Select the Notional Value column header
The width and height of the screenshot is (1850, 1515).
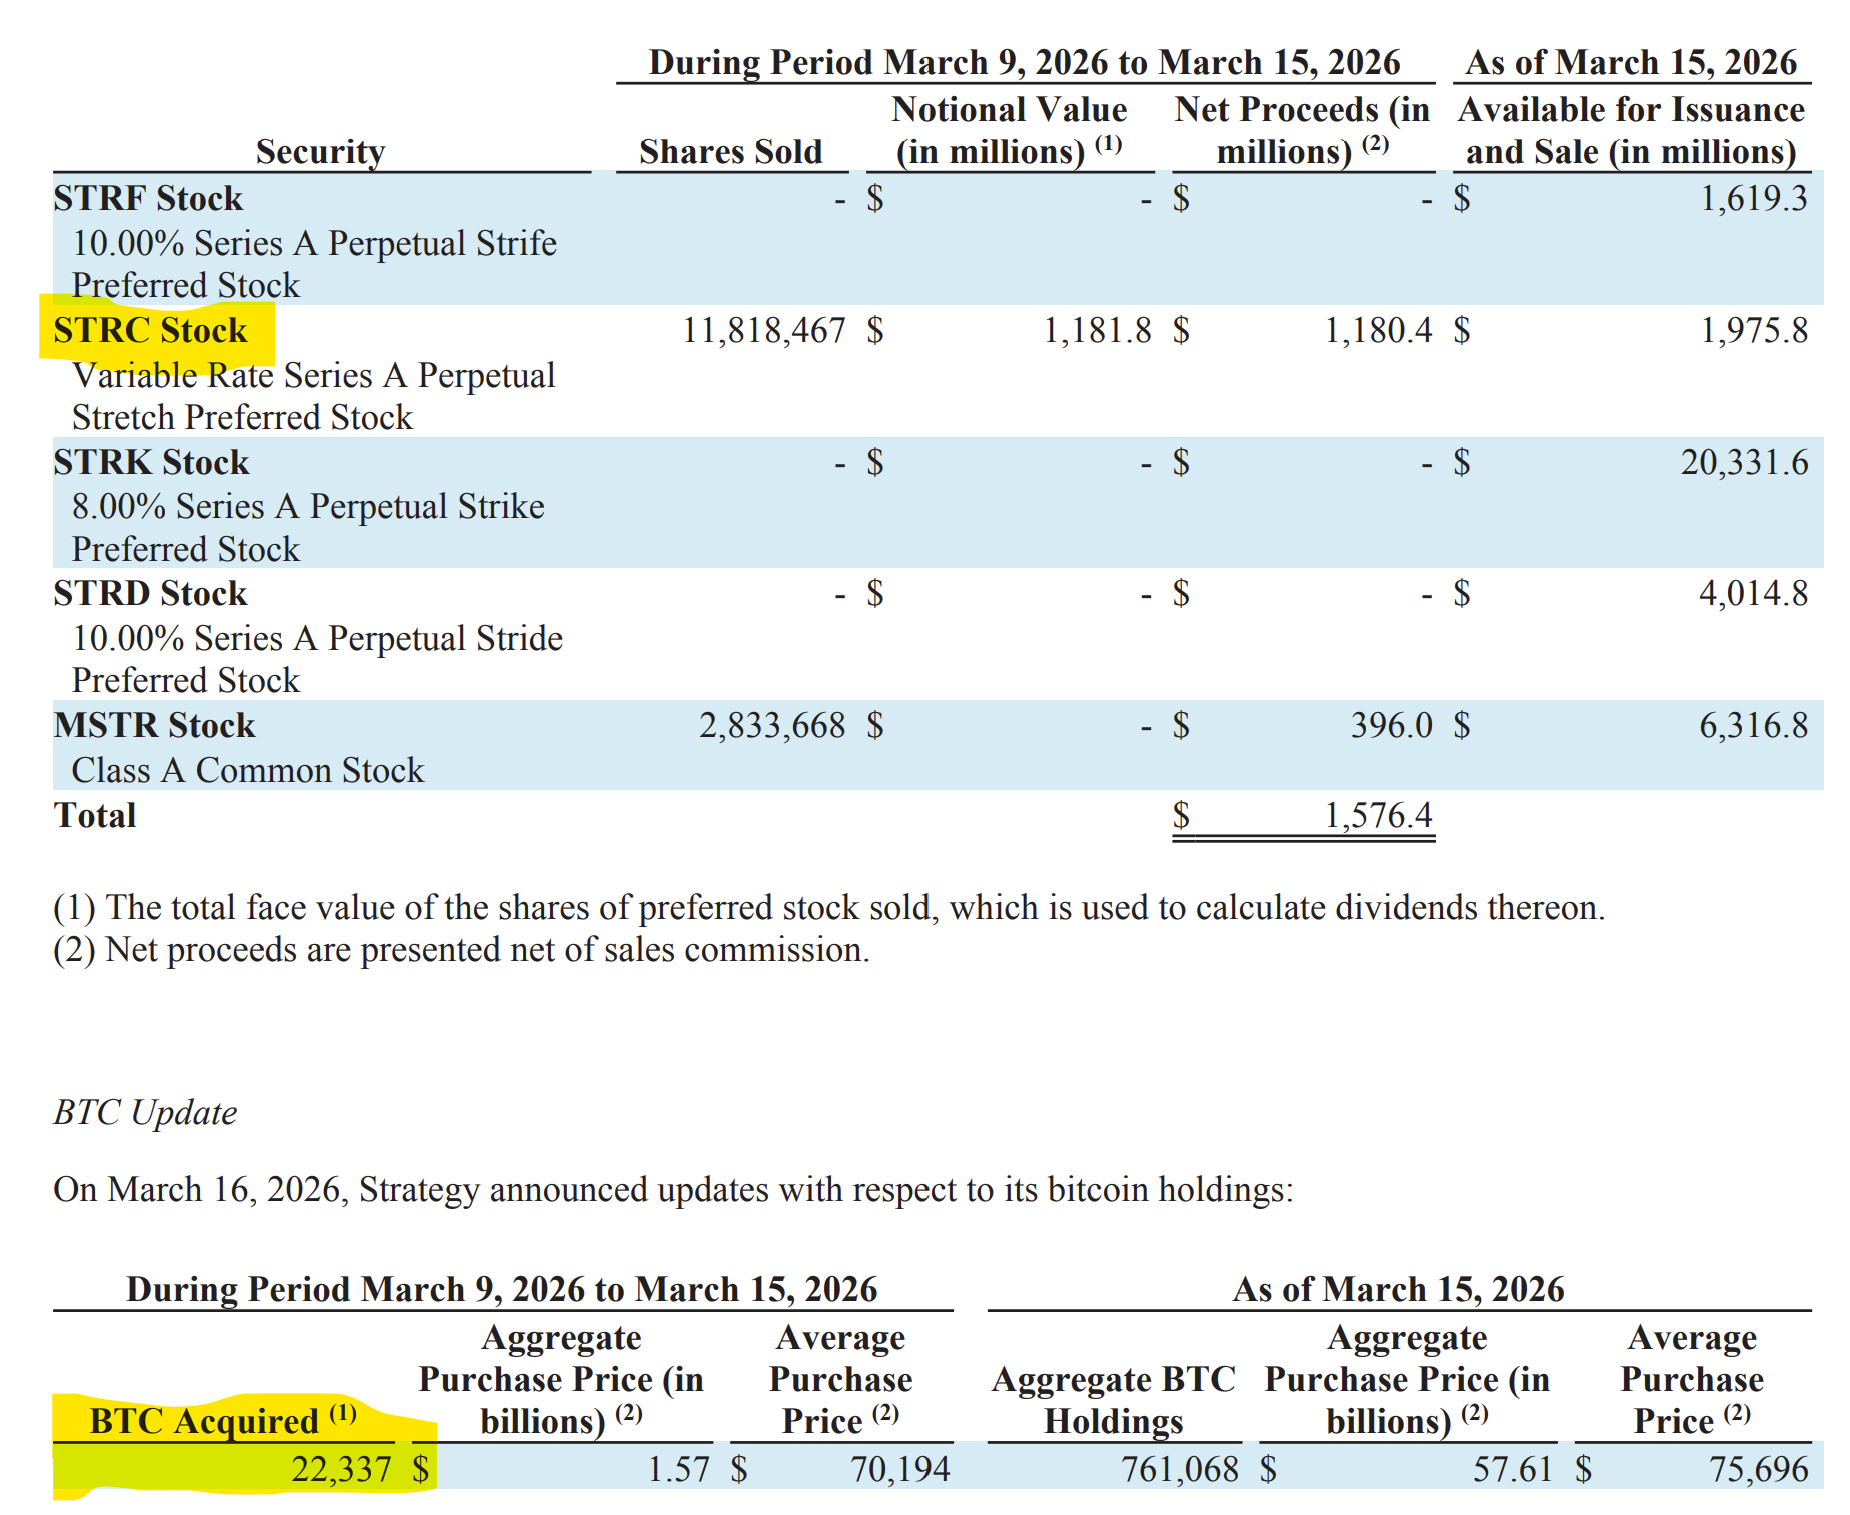tap(1009, 130)
